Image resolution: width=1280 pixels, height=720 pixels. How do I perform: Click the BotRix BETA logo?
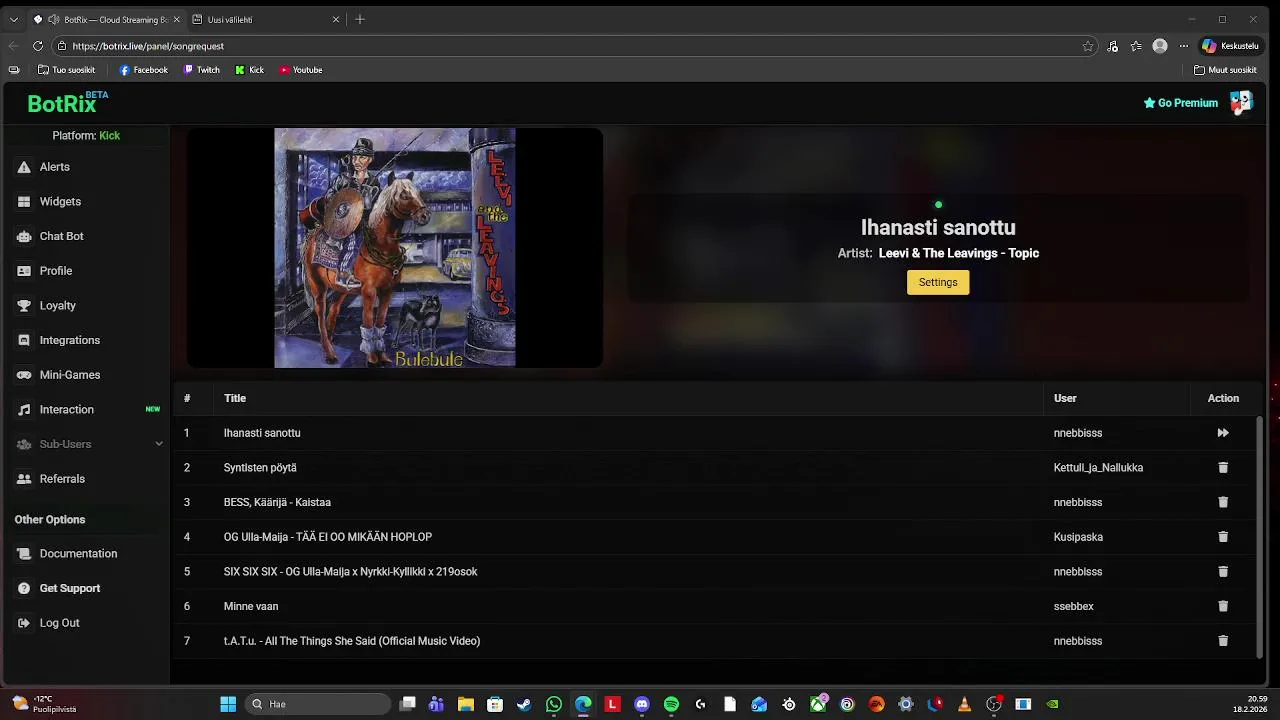pos(67,102)
